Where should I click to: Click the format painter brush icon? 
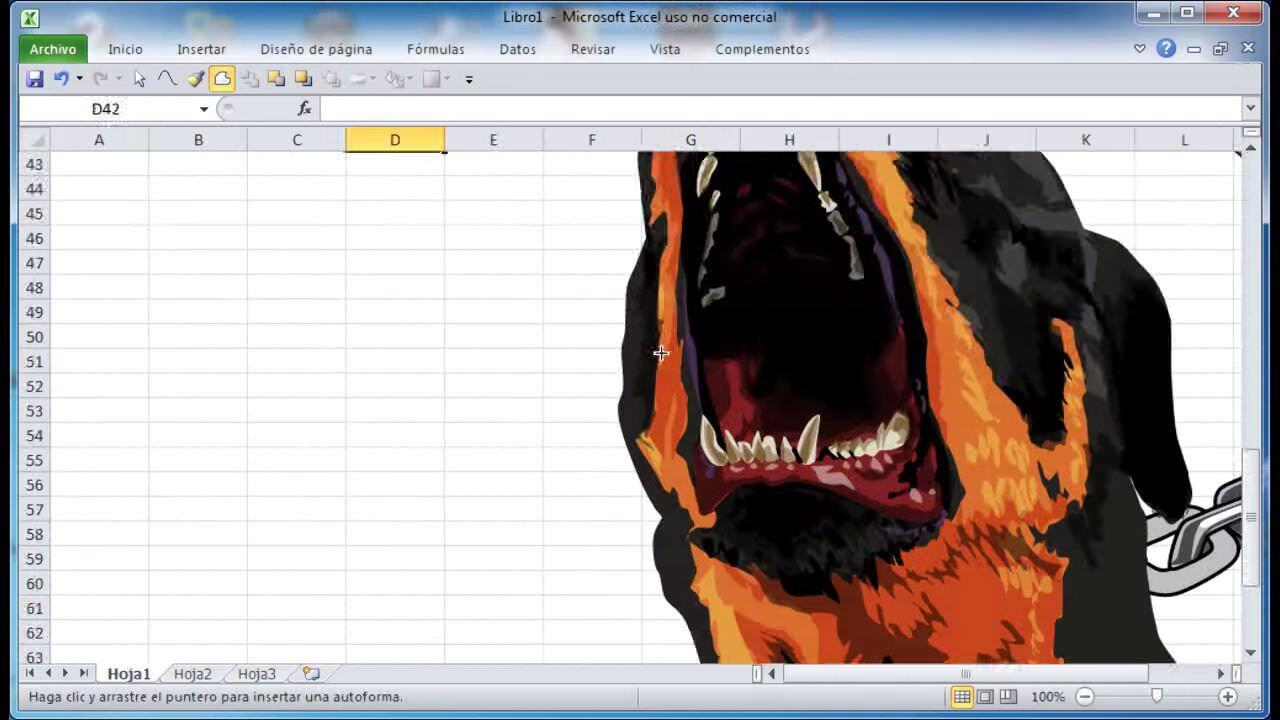tap(195, 79)
